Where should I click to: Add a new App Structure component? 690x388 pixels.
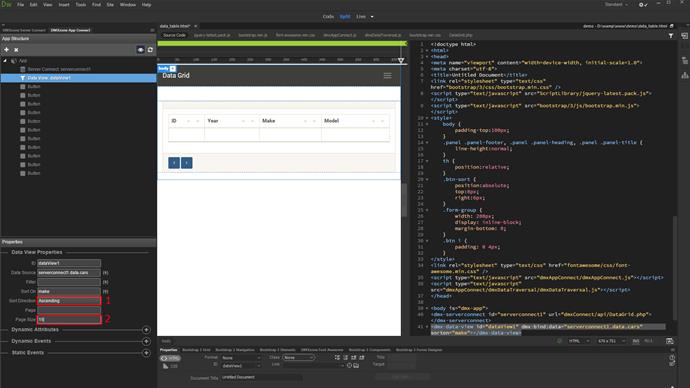click(6, 50)
